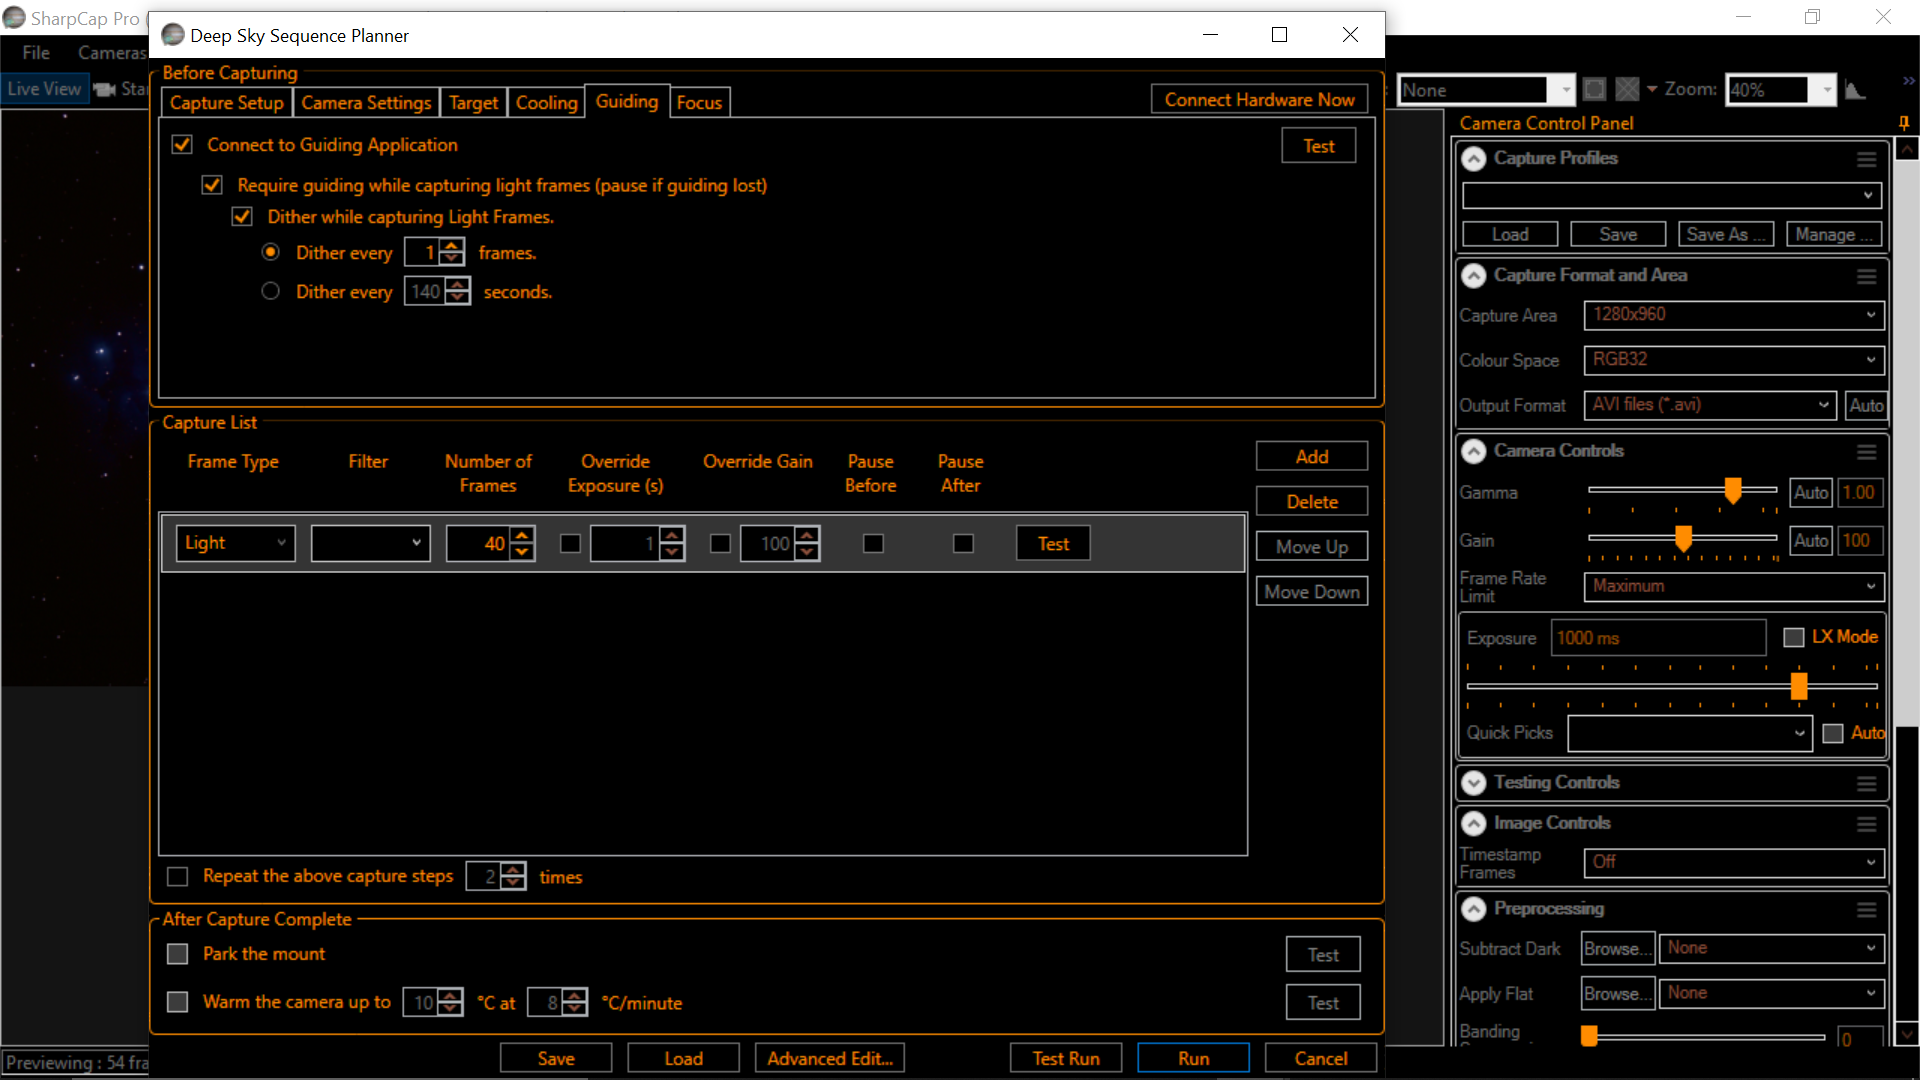1920x1080 pixels.
Task: Collapse the Preprocessing section
Action: [1474, 910]
